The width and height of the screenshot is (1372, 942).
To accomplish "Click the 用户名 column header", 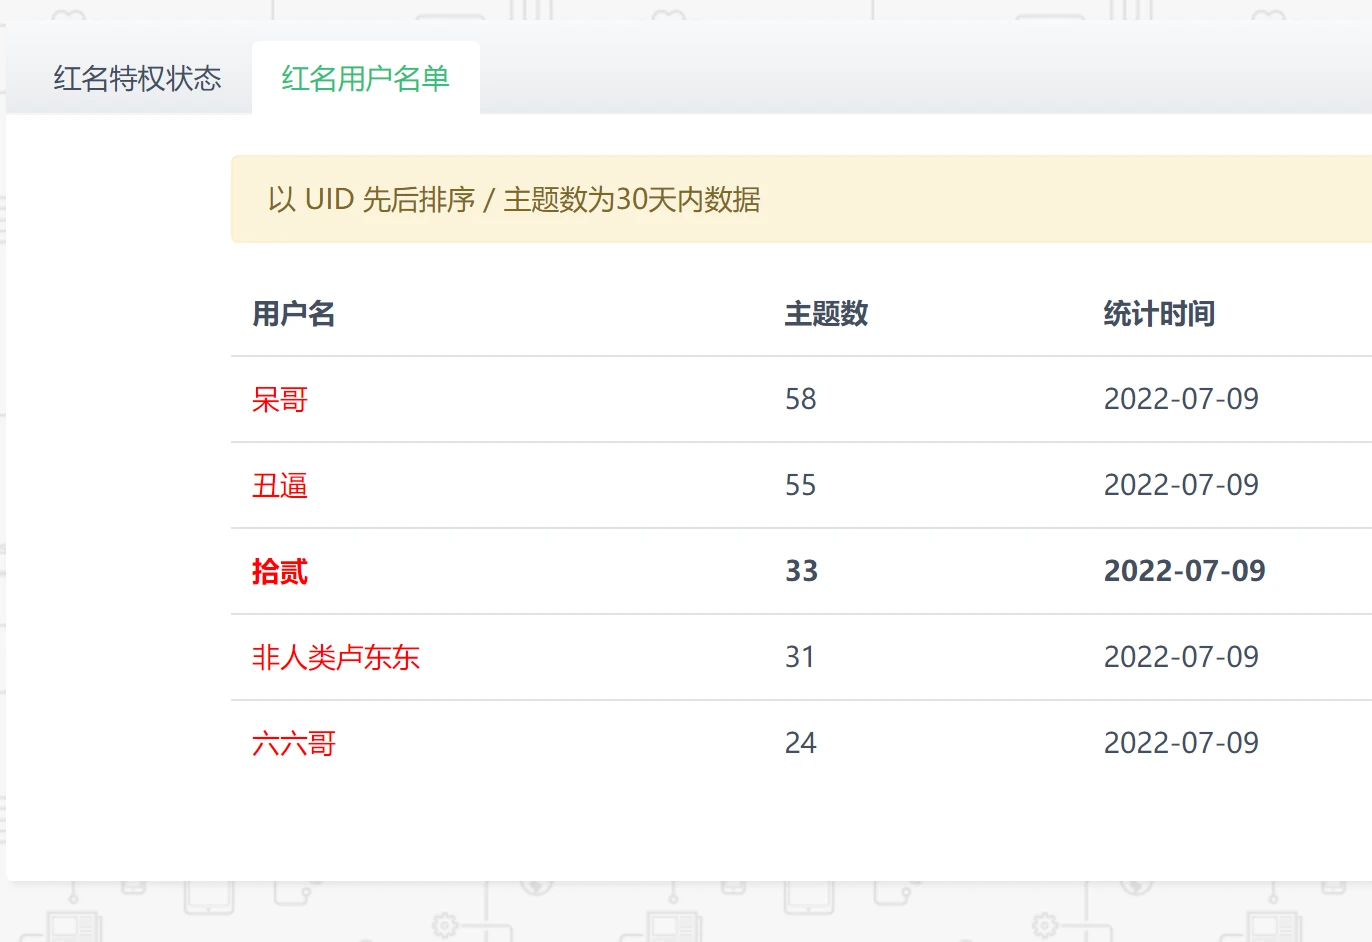I will coord(293,314).
